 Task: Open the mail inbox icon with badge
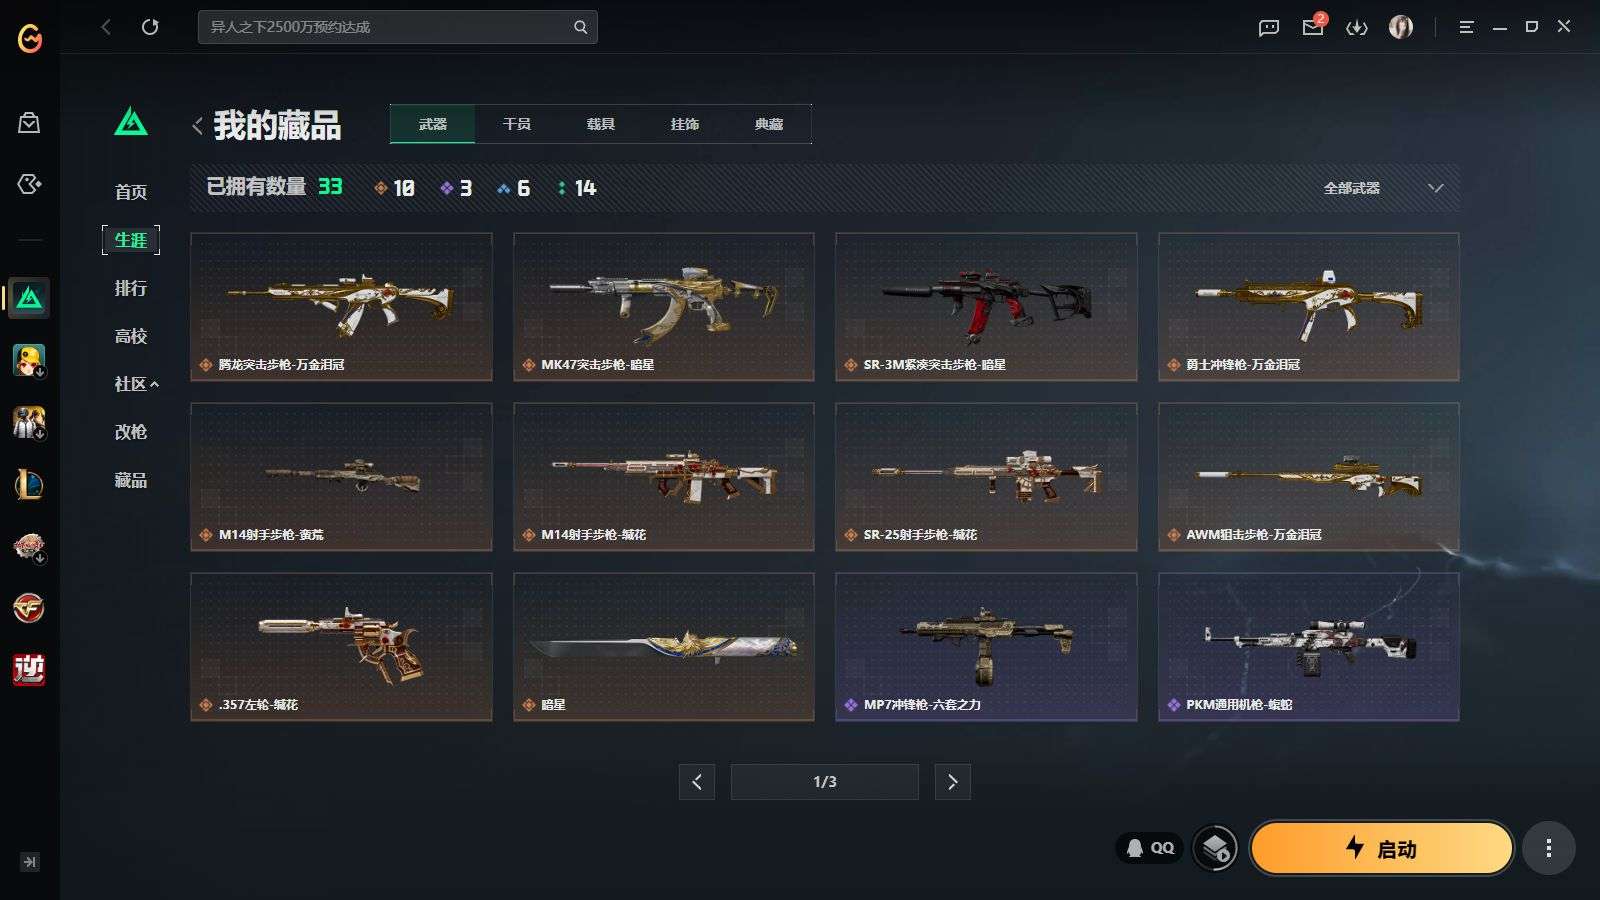1314,25
